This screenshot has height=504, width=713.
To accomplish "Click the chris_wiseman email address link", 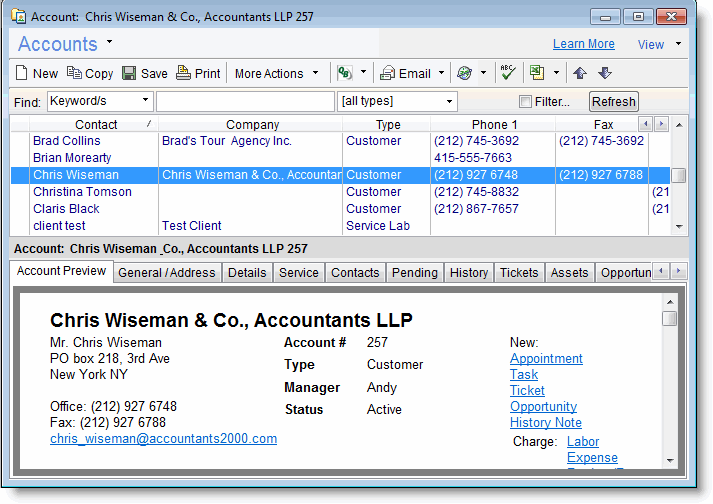I will [x=163, y=439].
